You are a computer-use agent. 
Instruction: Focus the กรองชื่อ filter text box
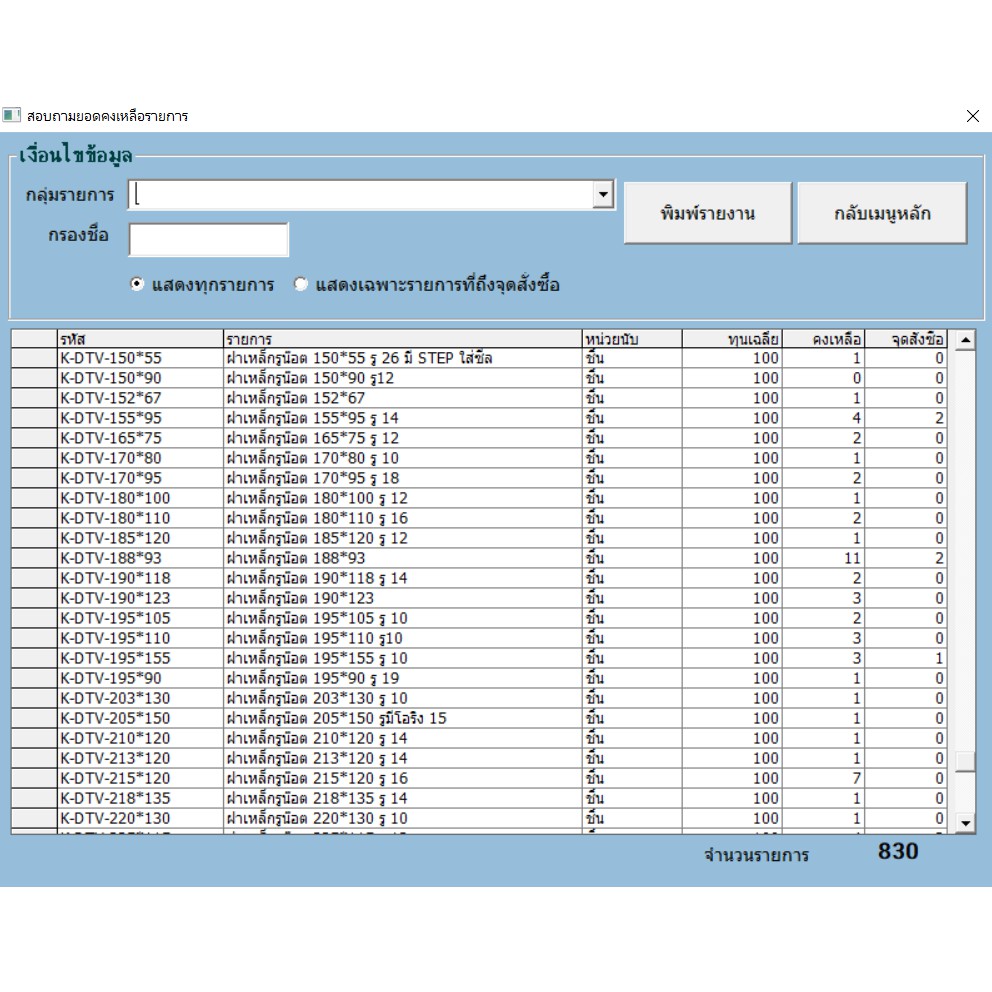coord(208,240)
